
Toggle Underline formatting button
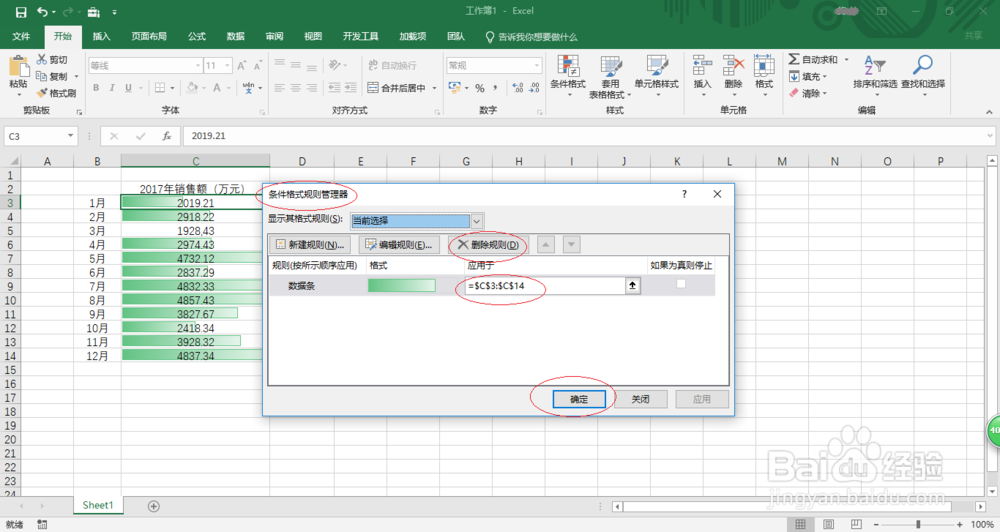click(128, 88)
